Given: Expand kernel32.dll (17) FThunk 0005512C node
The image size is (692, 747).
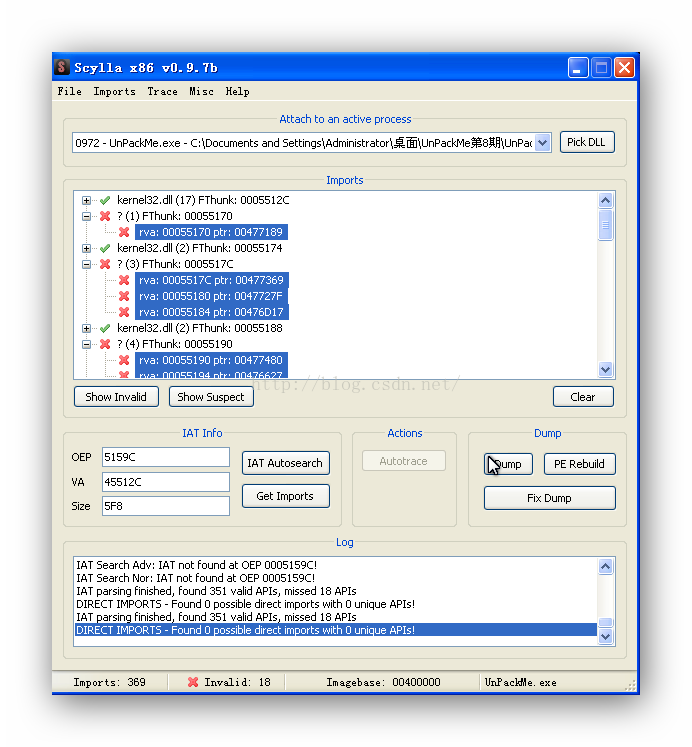Looking at the screenshot, I should [x=86, y=201].
